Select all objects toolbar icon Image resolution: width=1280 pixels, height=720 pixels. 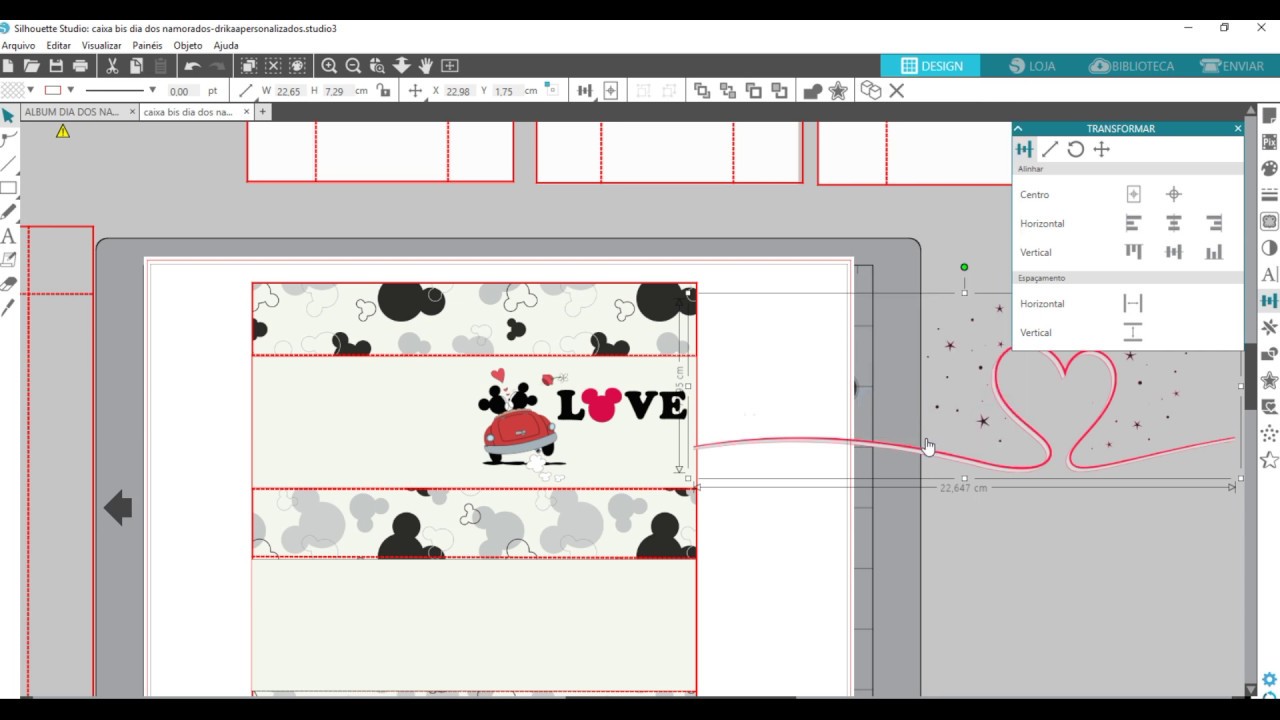[249, 66]
